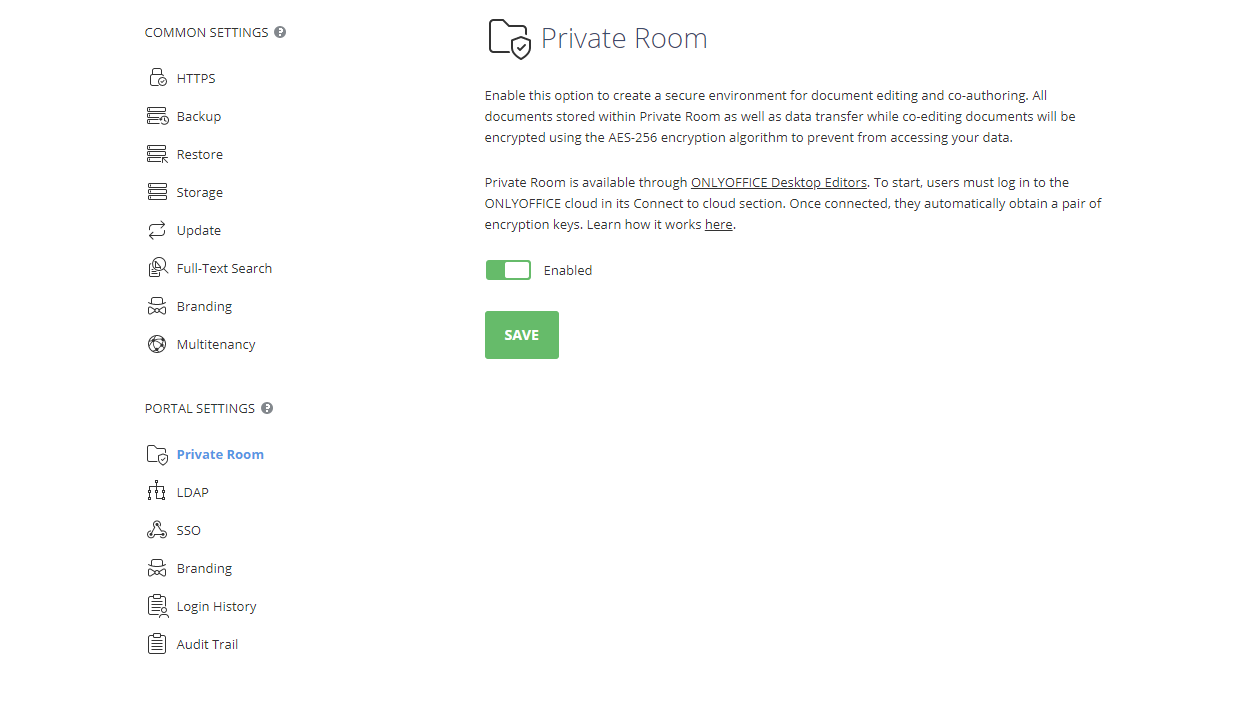Disable the Private Room Enabled switch
Screen dimensions: 1240x708
tap(508, 269)
